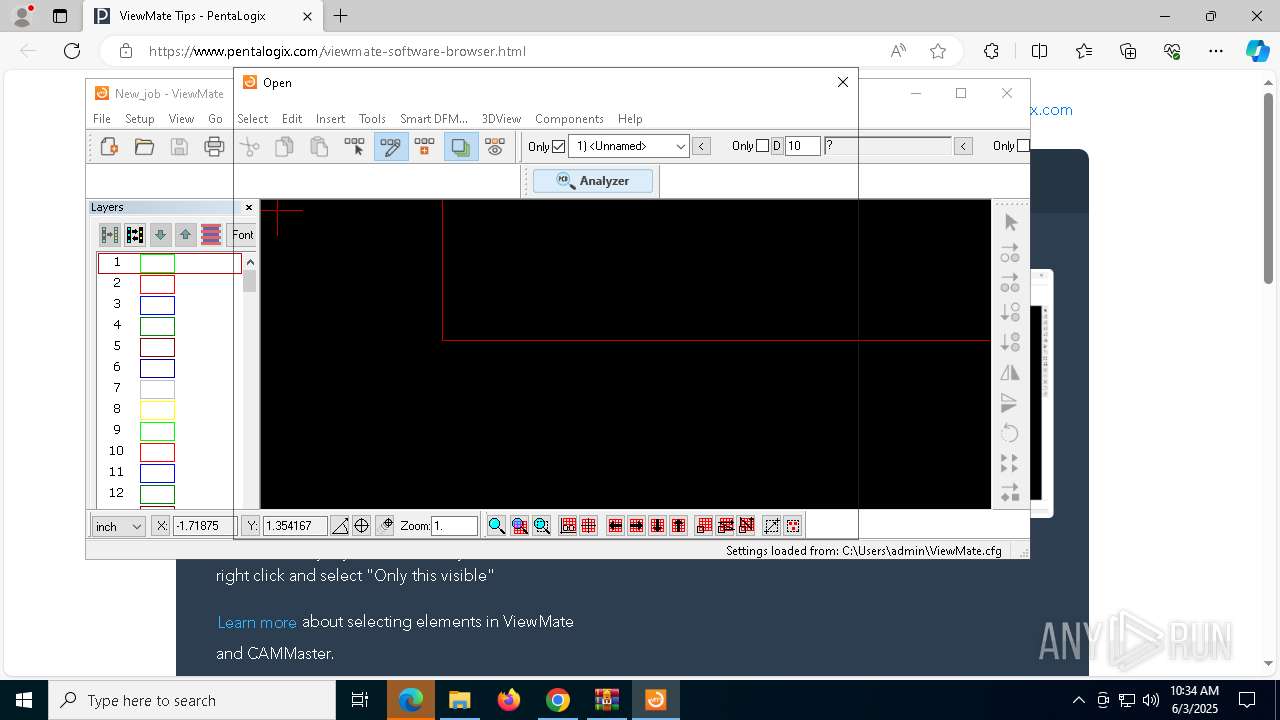The width and height of the screenshot is (1280, 720).
Task: Click the arrow button after the '?' field
Action: (964, 146)
